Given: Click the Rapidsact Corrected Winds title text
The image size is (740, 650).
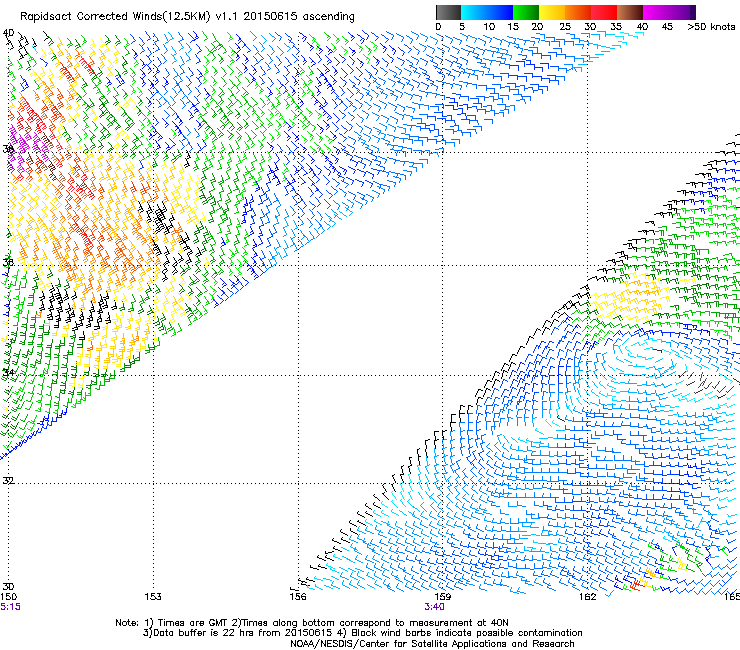Looking at the screenshot, I should pyautogui.click(x=187, y=17).
